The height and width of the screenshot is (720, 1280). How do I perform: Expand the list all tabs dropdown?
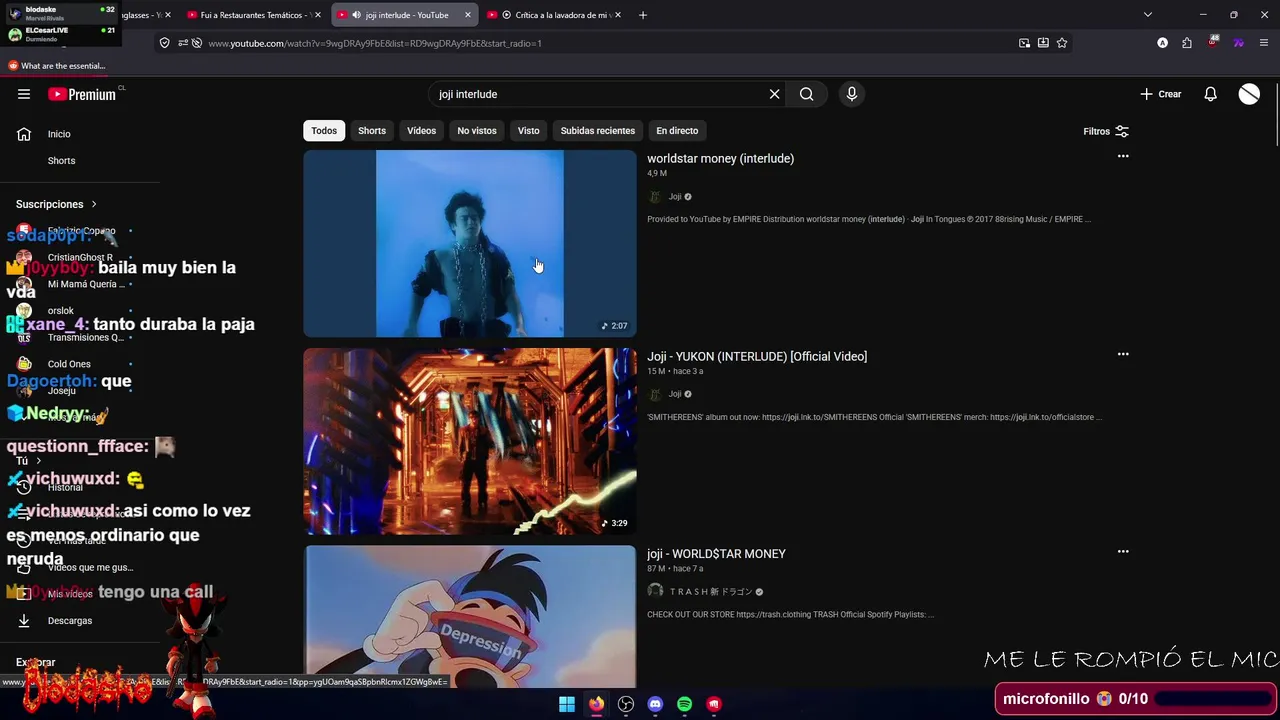click(x=1148, y=15)
